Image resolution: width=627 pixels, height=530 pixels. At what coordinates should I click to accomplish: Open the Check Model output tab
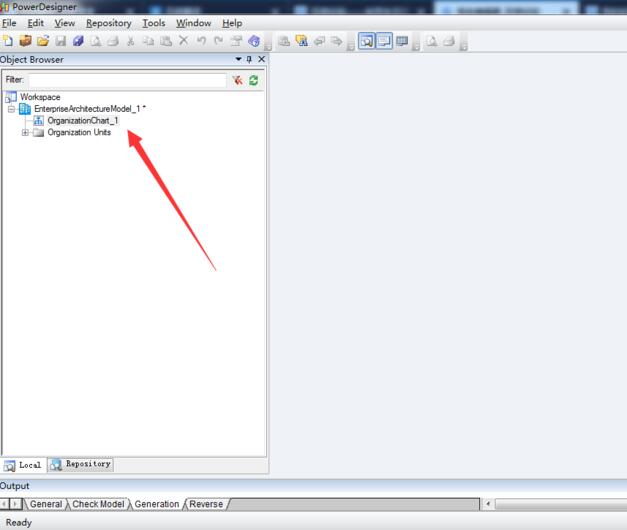click(98, 504)
